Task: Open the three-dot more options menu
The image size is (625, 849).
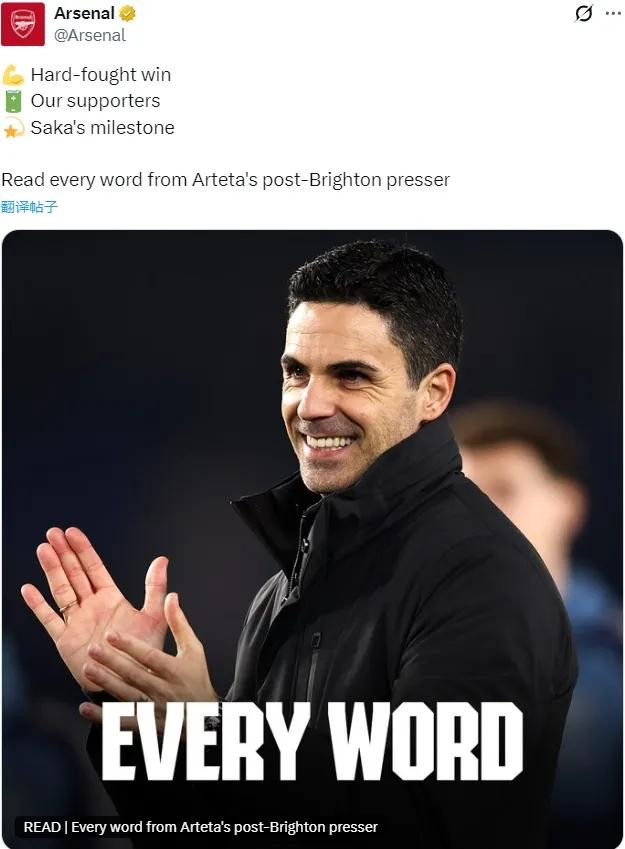Action: [x=613, y=13]
